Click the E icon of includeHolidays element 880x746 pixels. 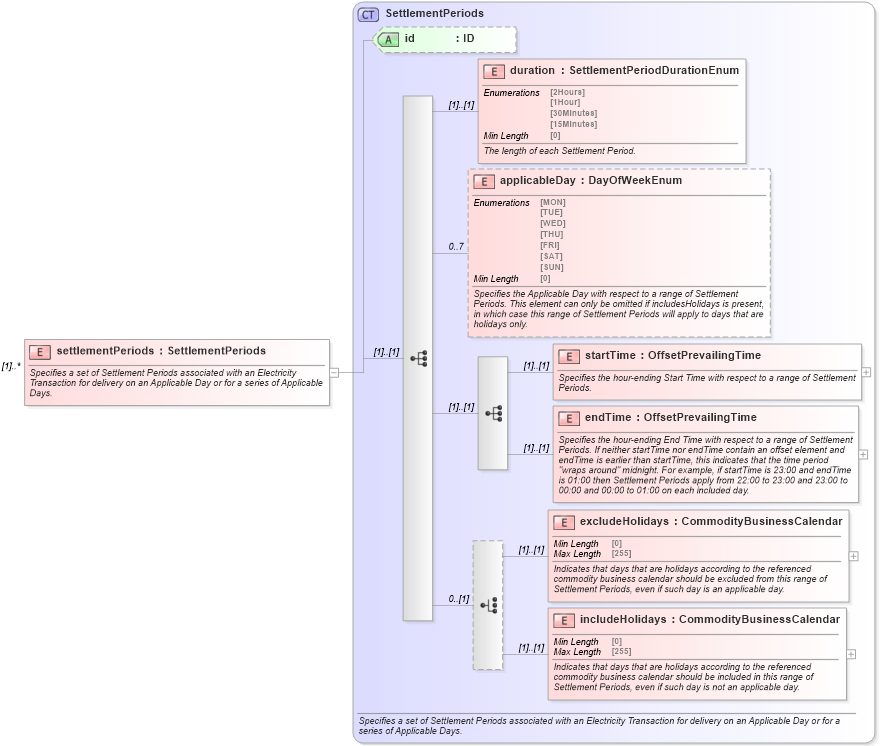564,620
